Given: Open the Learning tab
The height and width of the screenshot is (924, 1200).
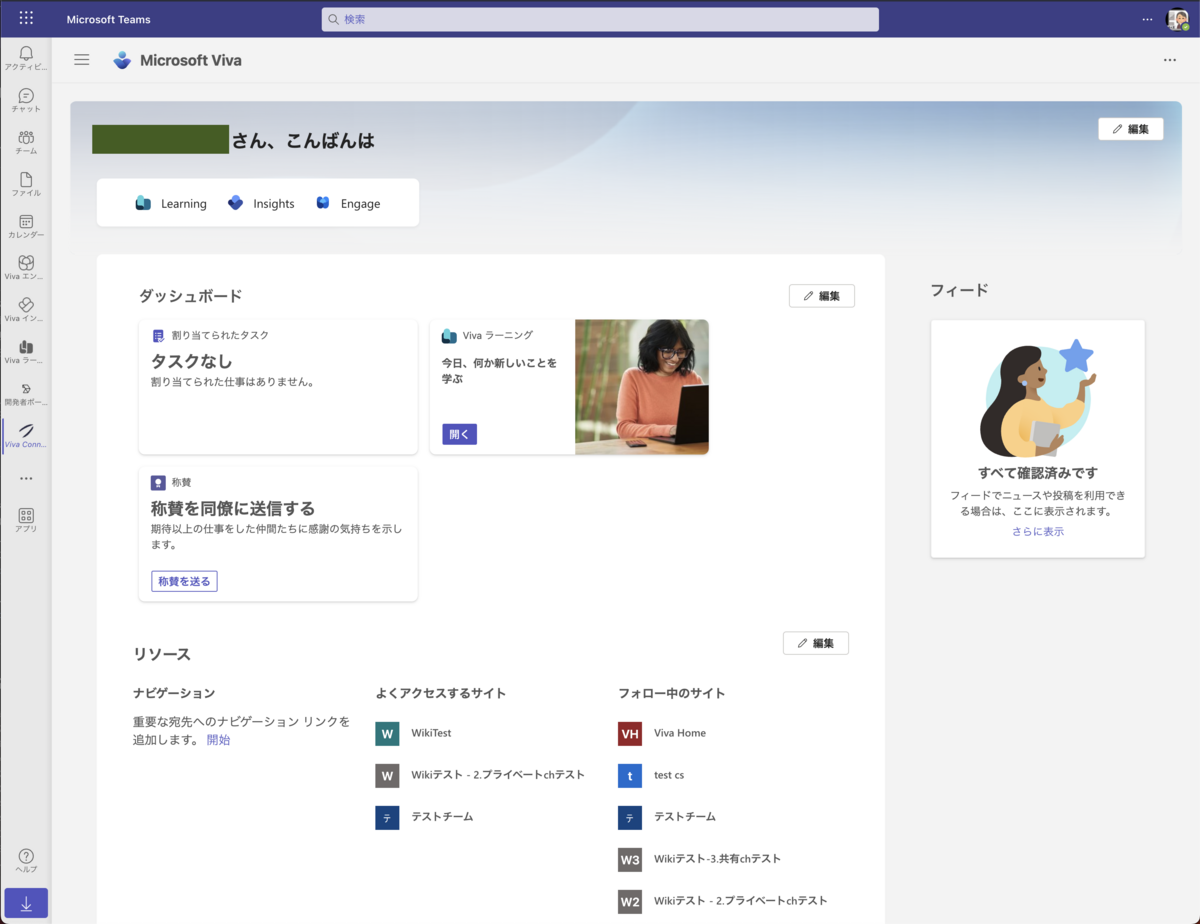Looking at the screenshot, I should coord(171,204).
